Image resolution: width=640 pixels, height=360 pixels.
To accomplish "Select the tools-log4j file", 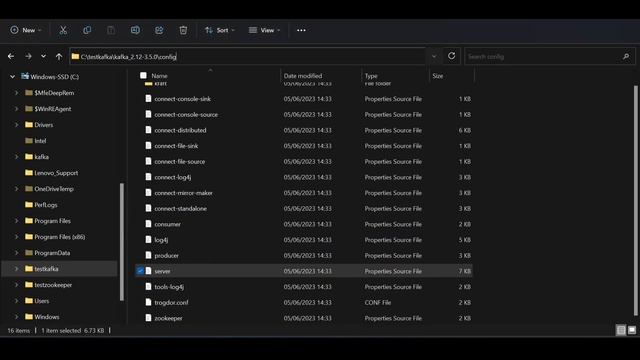I will click(304, 287).
